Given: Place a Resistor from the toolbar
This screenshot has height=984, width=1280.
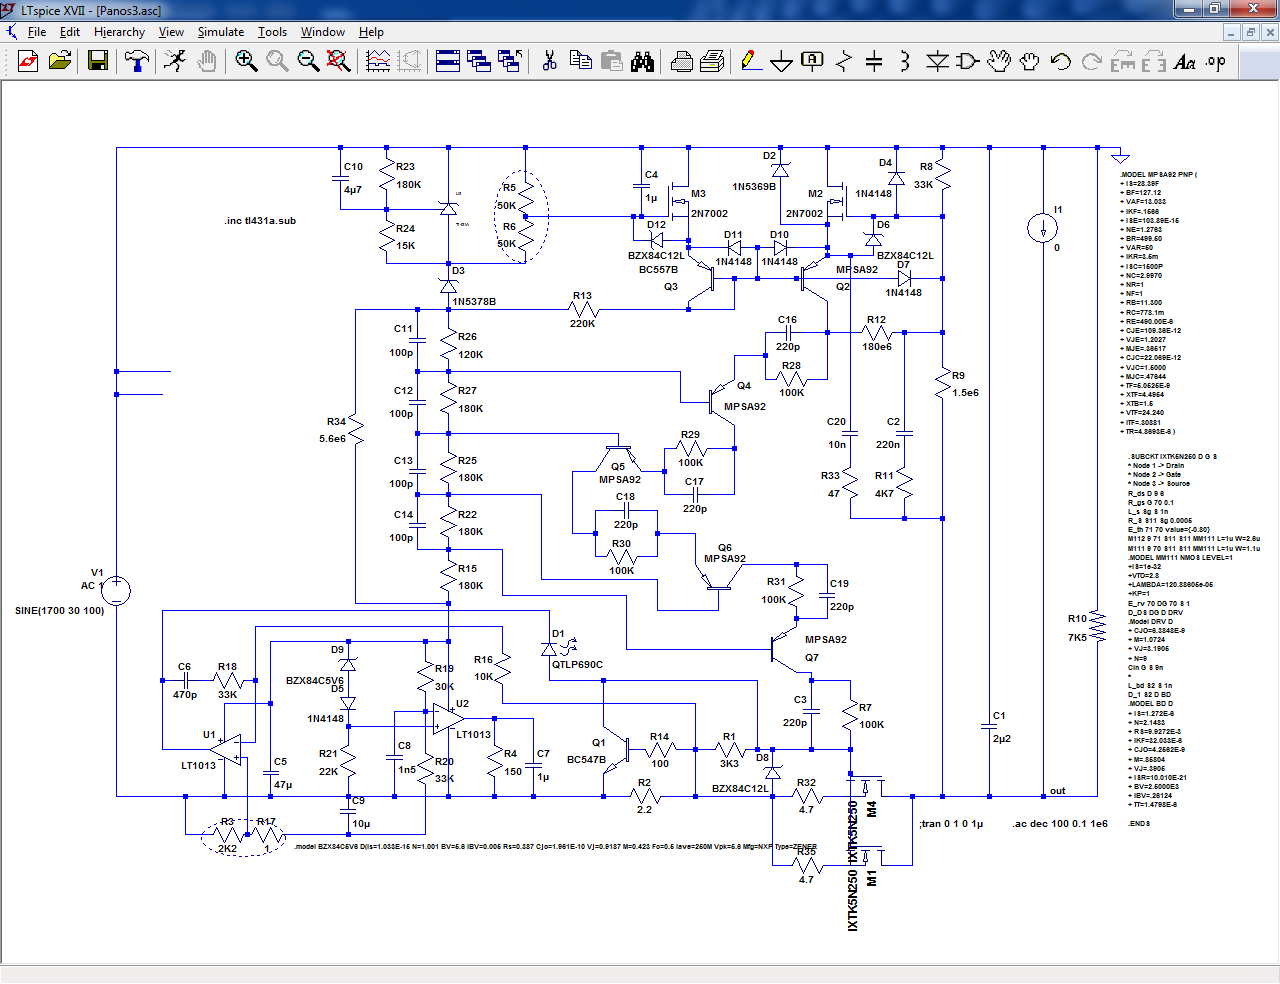Looking at the screenshot, I should (x=843, y=62).
